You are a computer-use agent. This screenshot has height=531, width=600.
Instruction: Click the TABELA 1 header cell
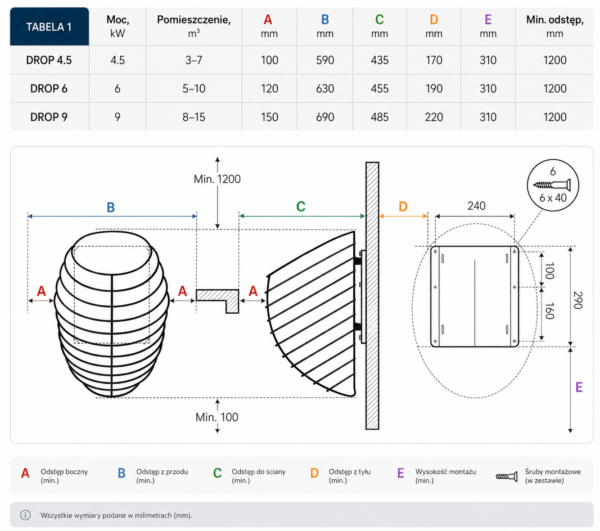[49, 26]
